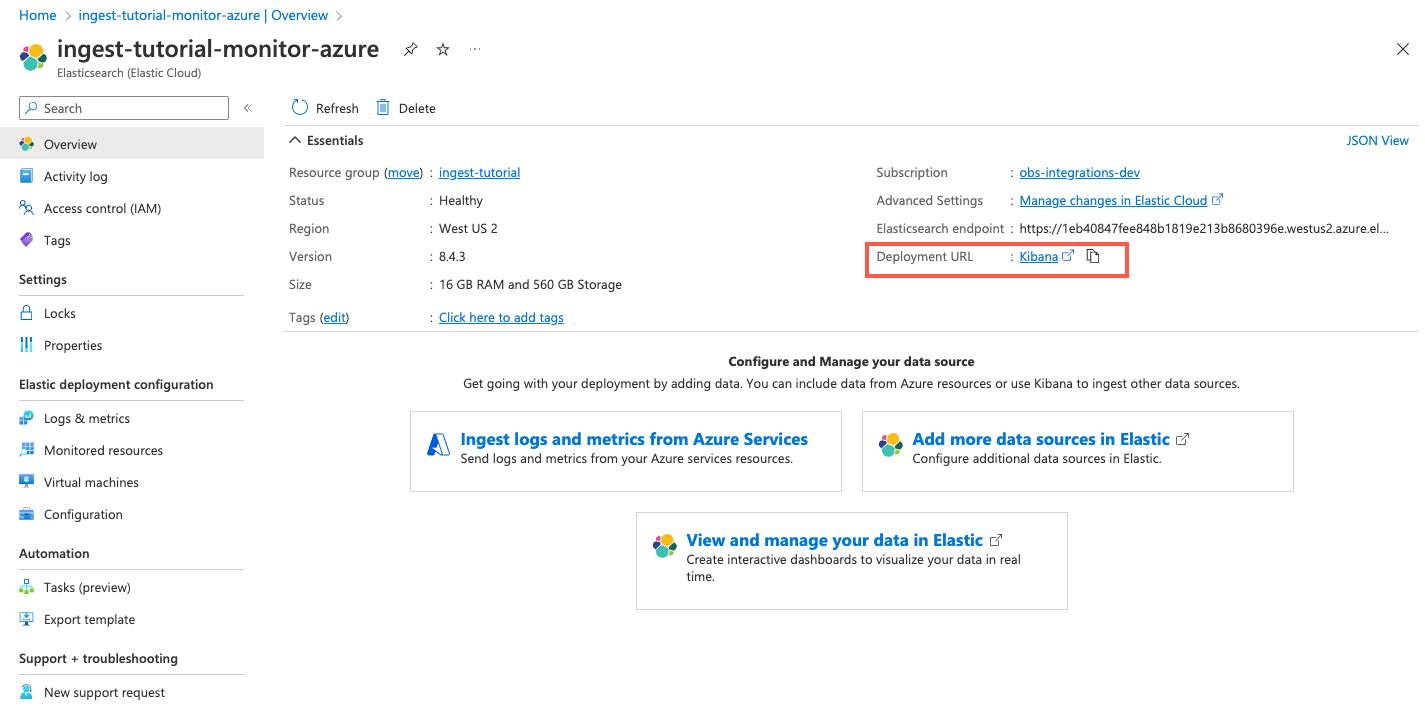The width and height of the screenshot is (1425, 707).
Task: Switch to JSON View of essentials
Action: [1377, 140]
